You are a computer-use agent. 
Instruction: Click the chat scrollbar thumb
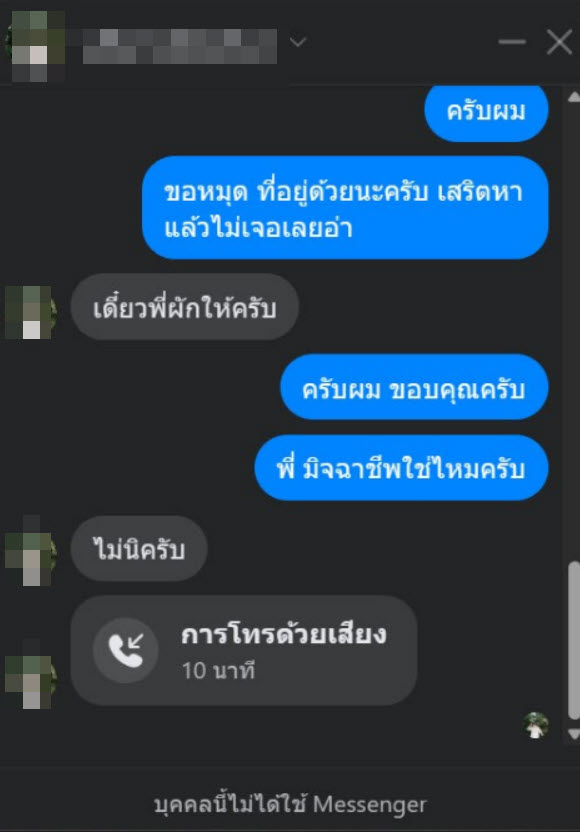coord(574,640)
